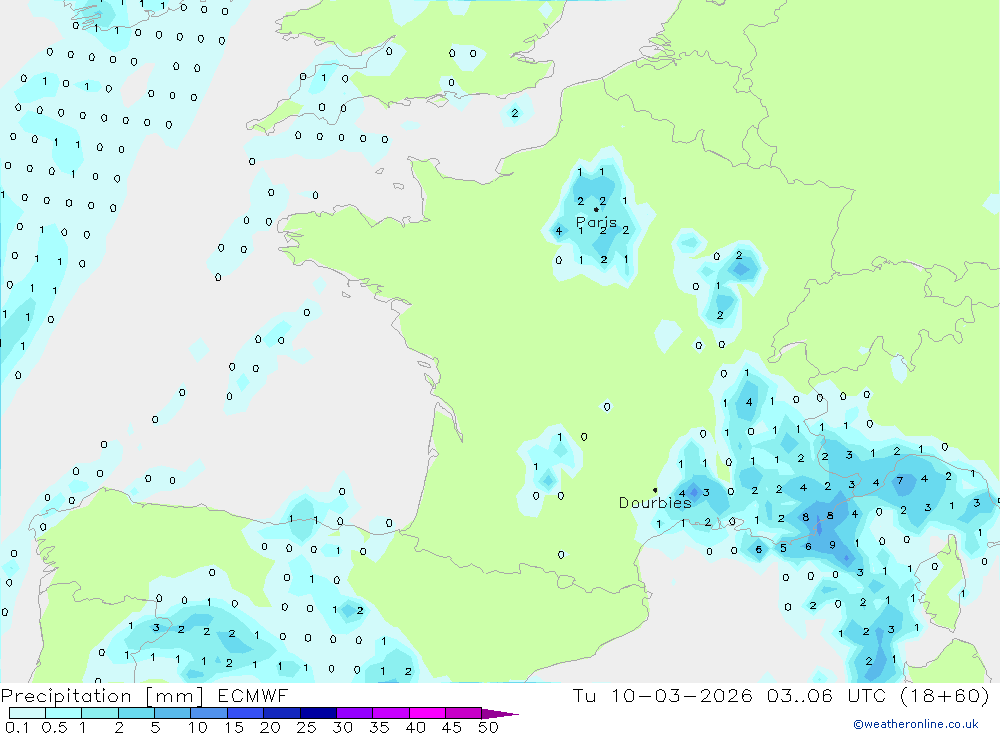Click the Paris city label
Image resolution: width=1000 pixels, height=733 pixels.
point(596,222)
